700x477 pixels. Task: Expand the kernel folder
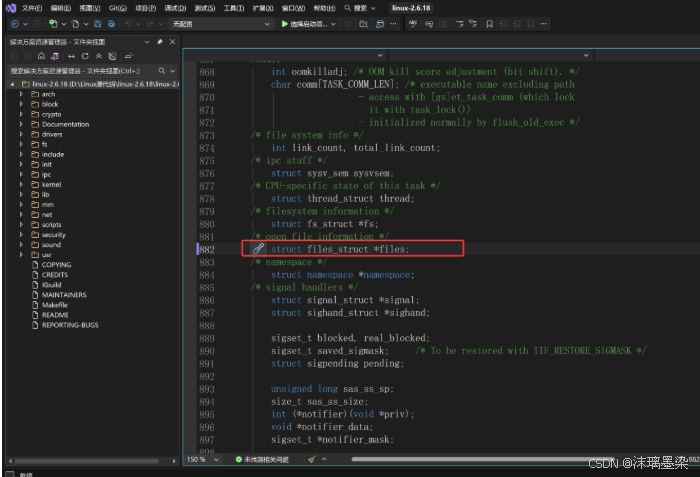pyautogui.click(x=21, y=184)
